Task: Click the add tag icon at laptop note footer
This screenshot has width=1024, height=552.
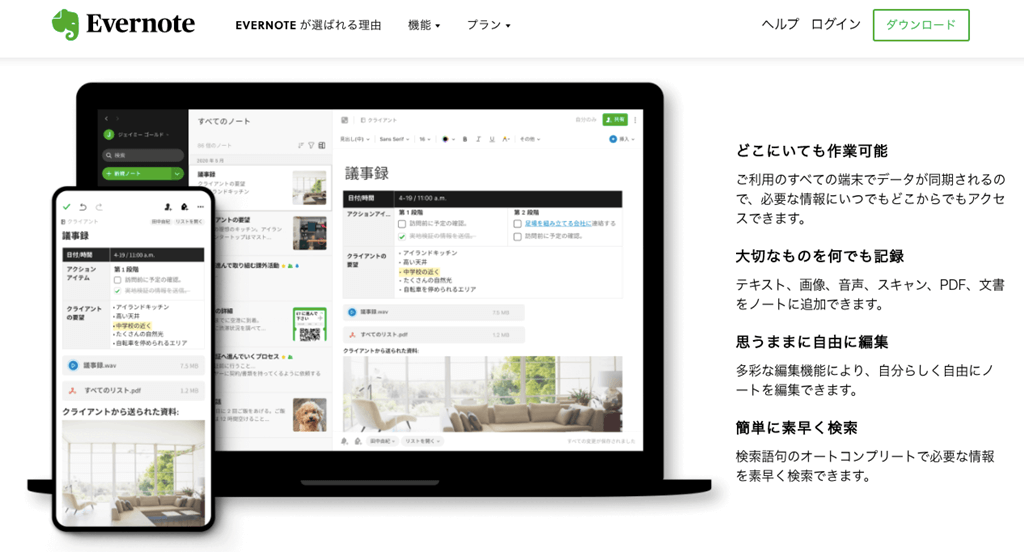Action: (x=358, y=441)
